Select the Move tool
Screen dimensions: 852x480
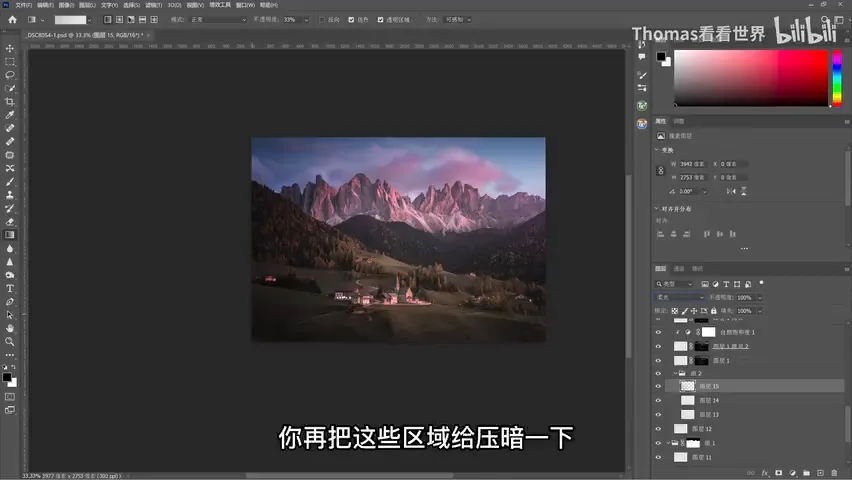10,48
